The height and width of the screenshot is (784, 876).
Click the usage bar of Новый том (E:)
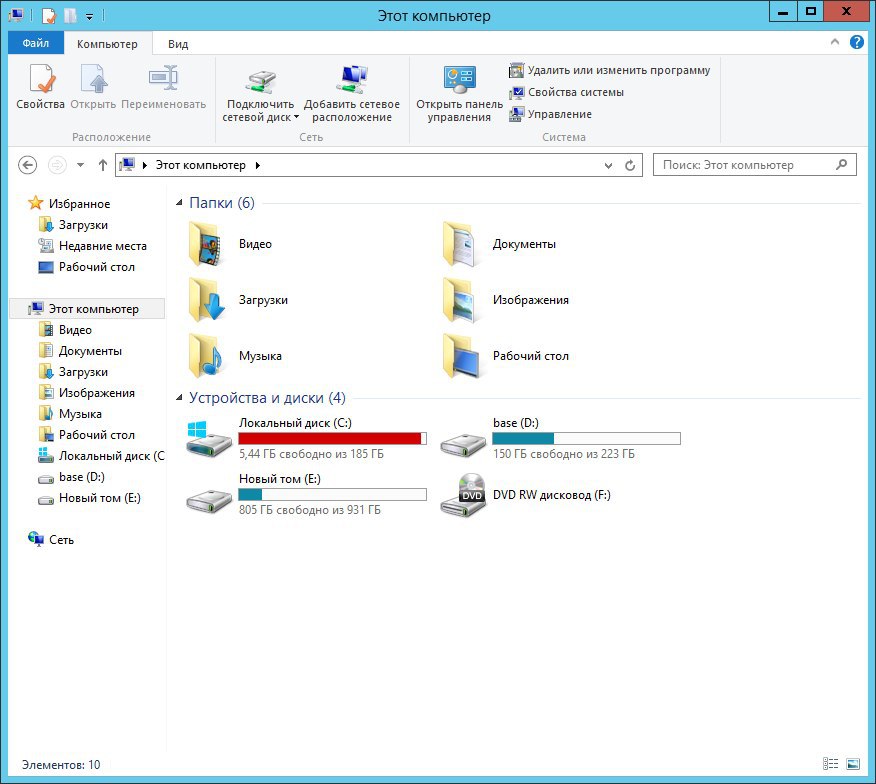(332, 495)
